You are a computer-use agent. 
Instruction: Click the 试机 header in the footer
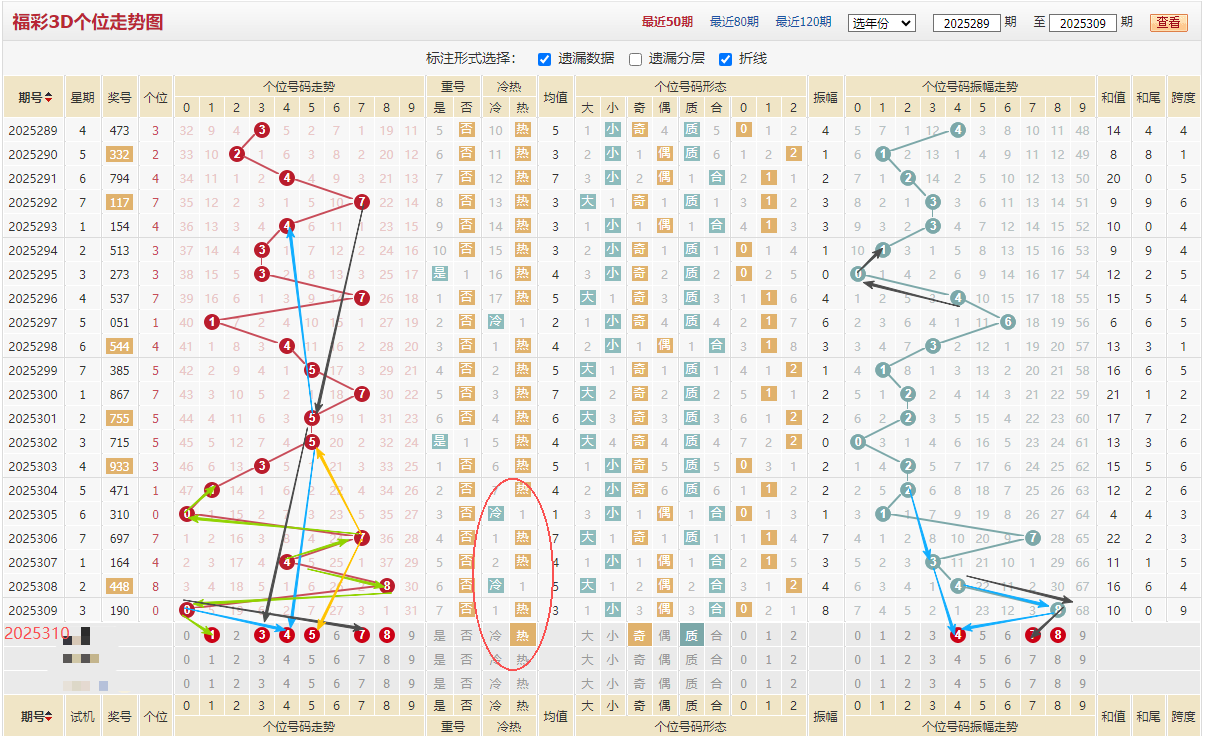click(82, 717)
